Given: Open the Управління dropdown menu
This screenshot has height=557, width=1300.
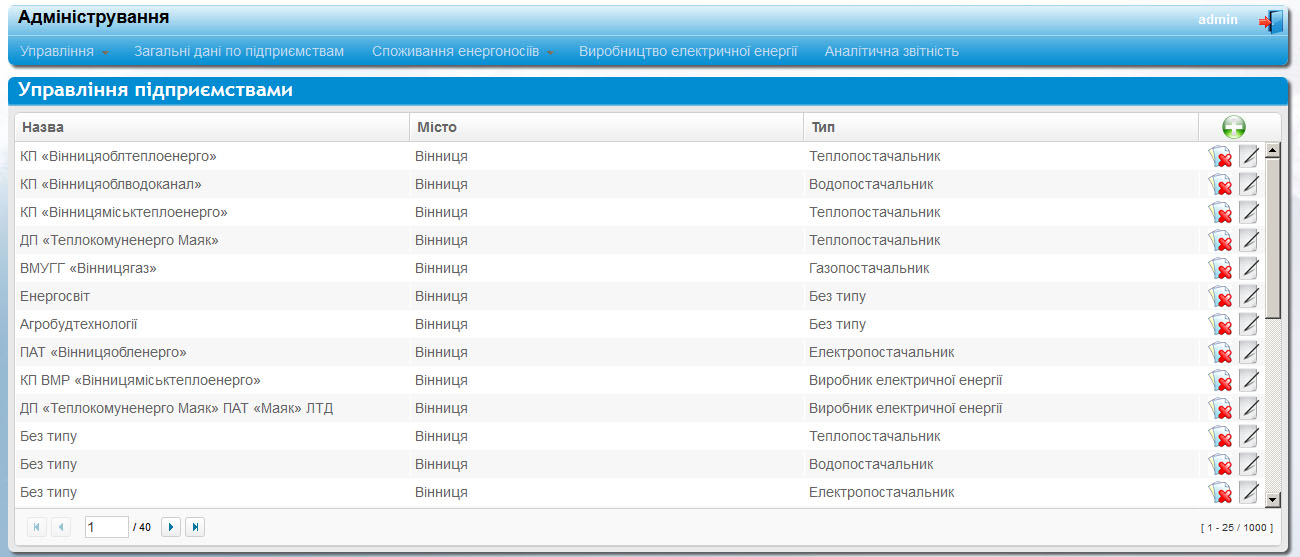Looking at the screenshot, I should pyautogui.click(x=64, y=51).
